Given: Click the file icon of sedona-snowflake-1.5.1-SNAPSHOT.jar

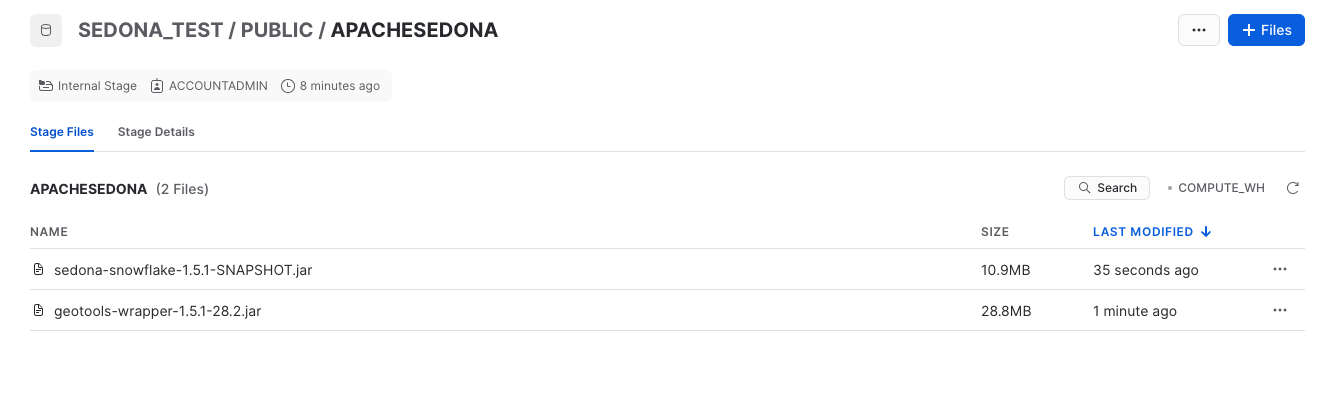Looking at the screenshot, I should 38,270.
